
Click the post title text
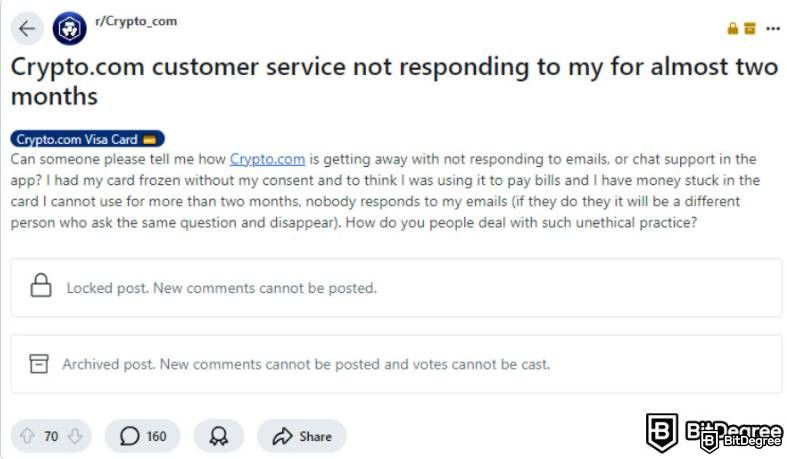tap(394, 81)
